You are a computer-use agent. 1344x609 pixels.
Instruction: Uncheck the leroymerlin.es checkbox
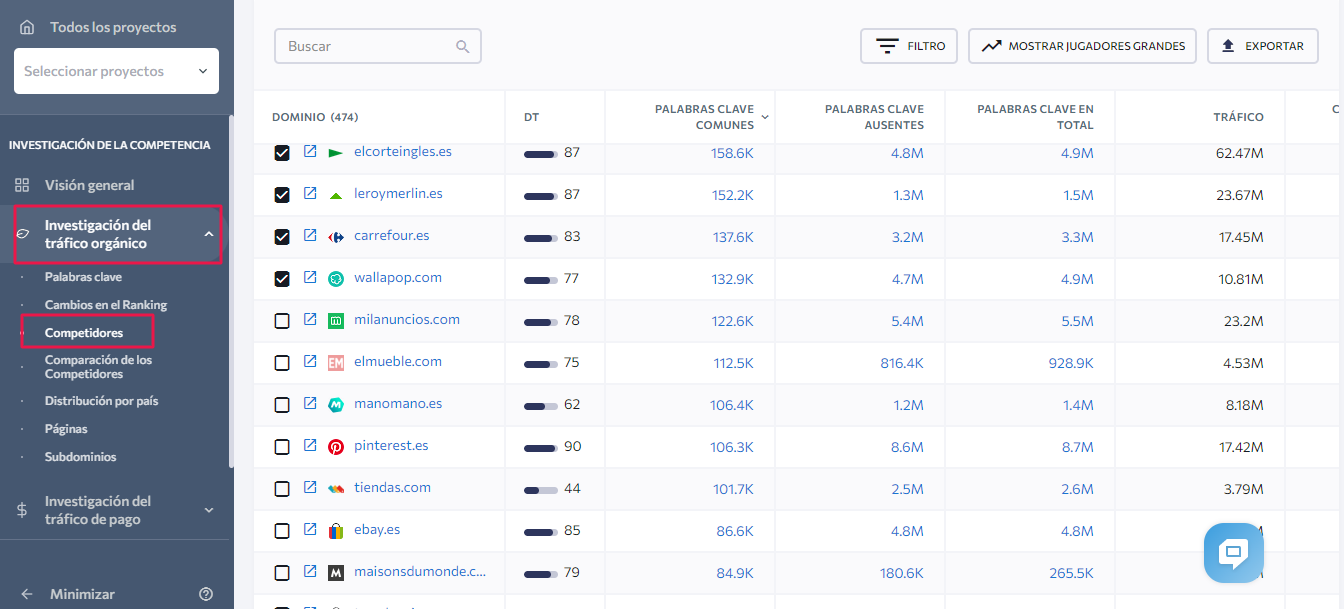282,195
